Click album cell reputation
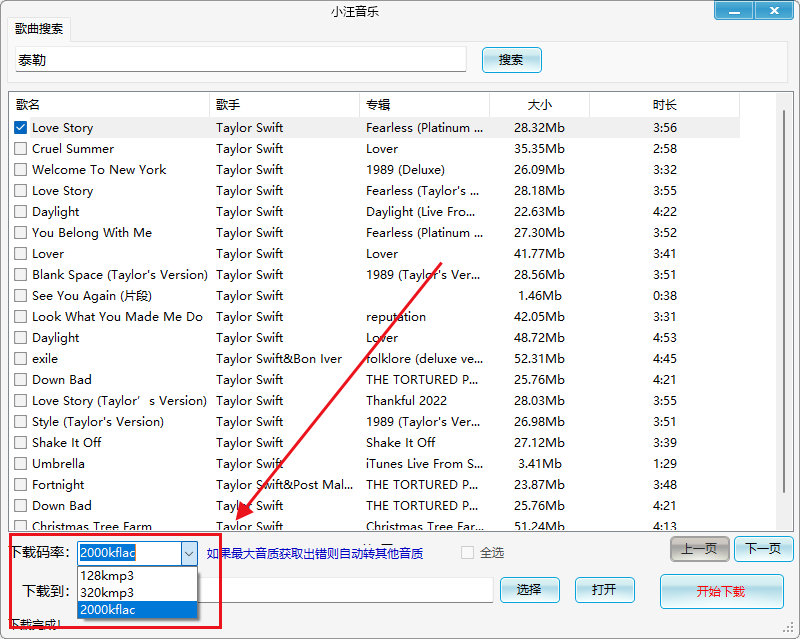The height and width of the screenshot is (639, 800). [x=396, y=317]
